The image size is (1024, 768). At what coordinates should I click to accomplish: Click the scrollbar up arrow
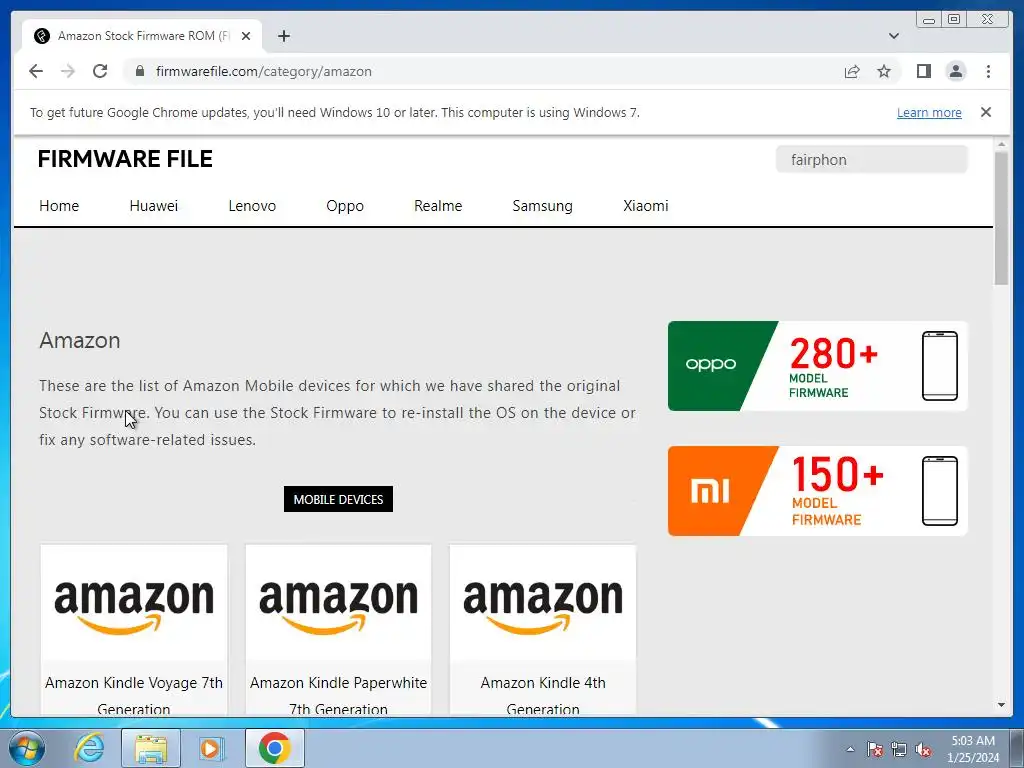[x=1001, y=144]
